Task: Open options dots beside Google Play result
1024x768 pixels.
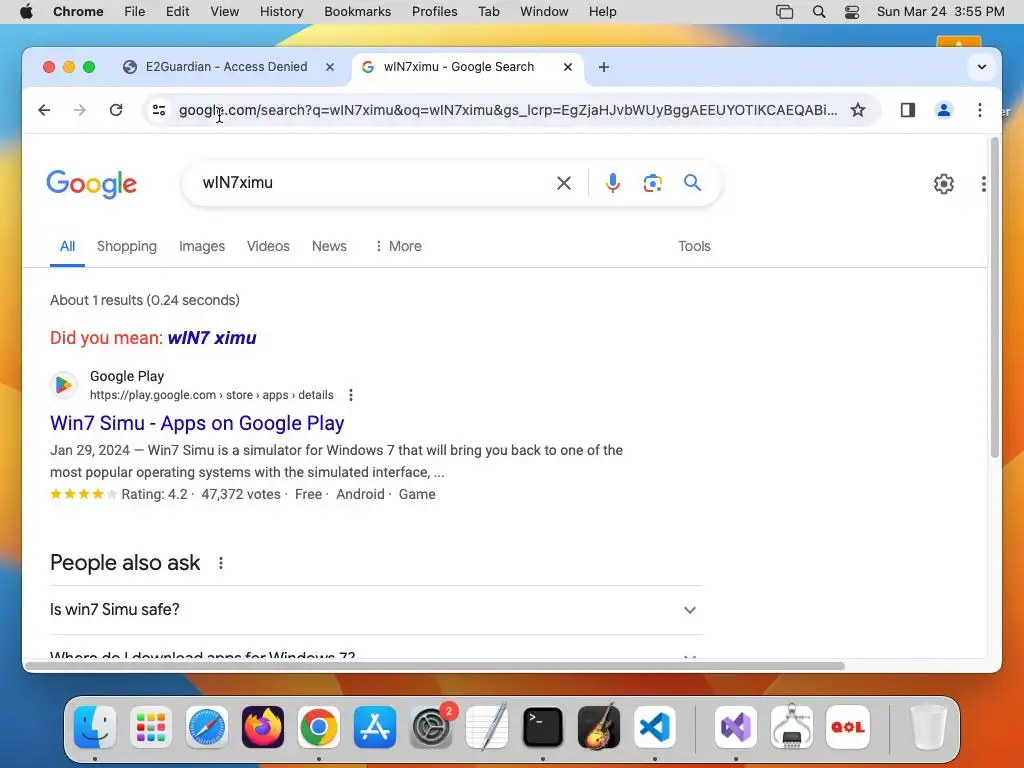Action: [351, 395]
